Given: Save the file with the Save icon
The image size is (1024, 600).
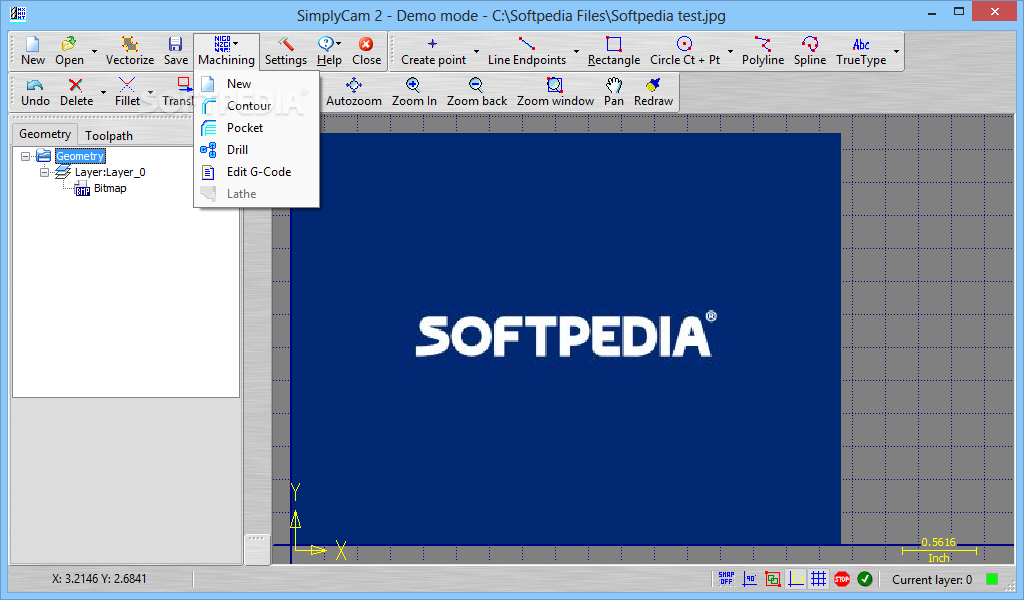Looking at the screenshot, I should (x=176, y=51).
